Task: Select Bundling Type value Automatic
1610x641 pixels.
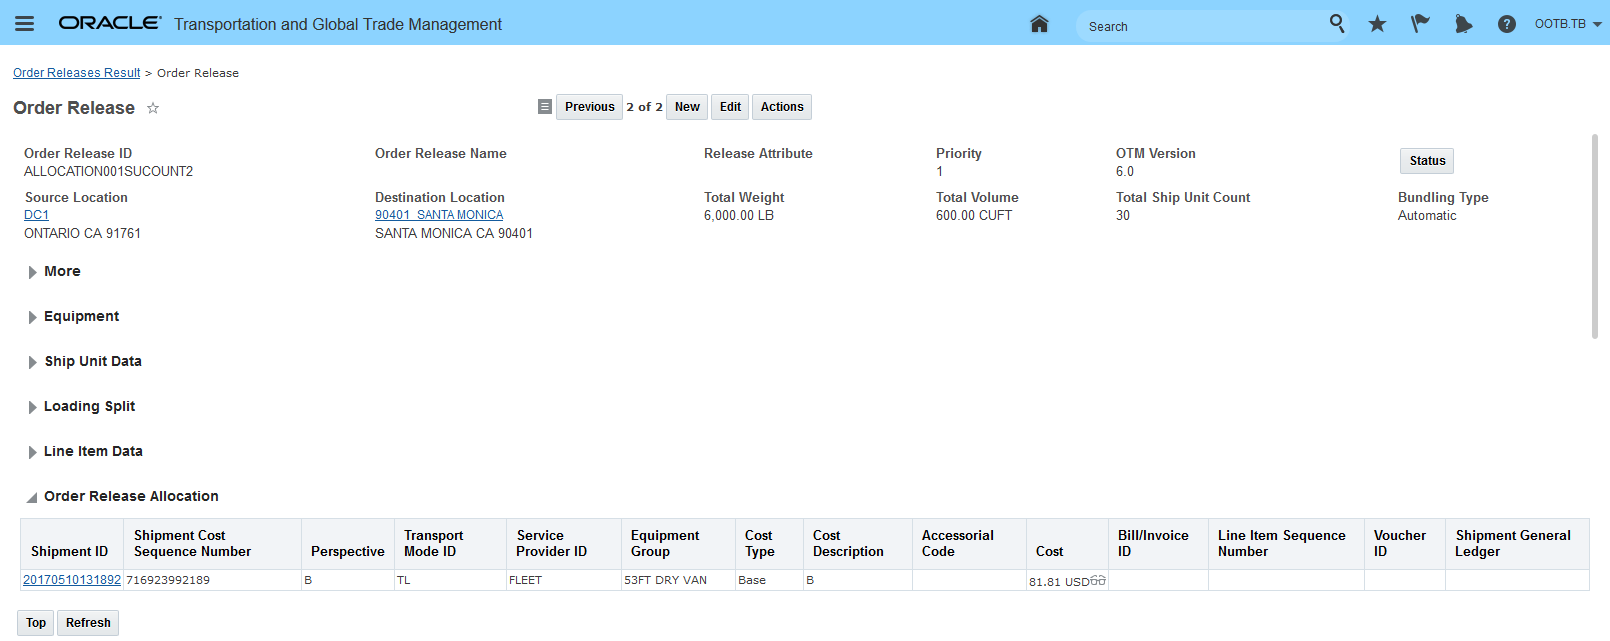Action: point(1427,215)
